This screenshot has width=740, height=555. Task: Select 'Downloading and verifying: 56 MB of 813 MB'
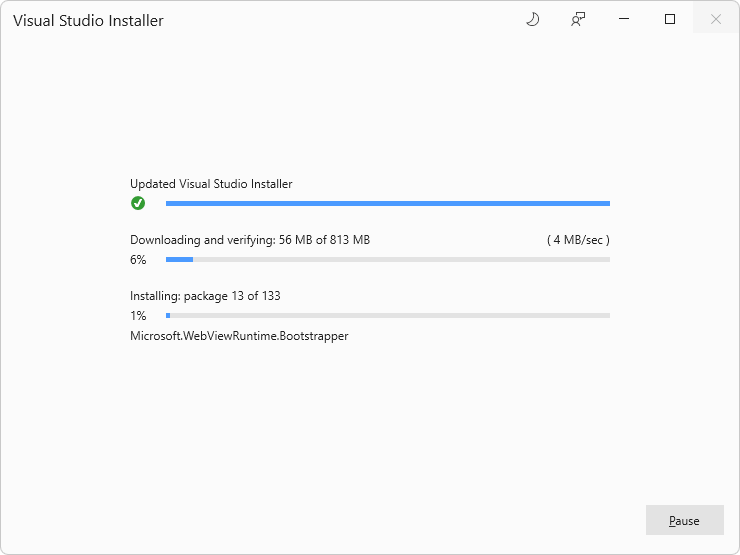pyautogui.click(x=250, y=240)
